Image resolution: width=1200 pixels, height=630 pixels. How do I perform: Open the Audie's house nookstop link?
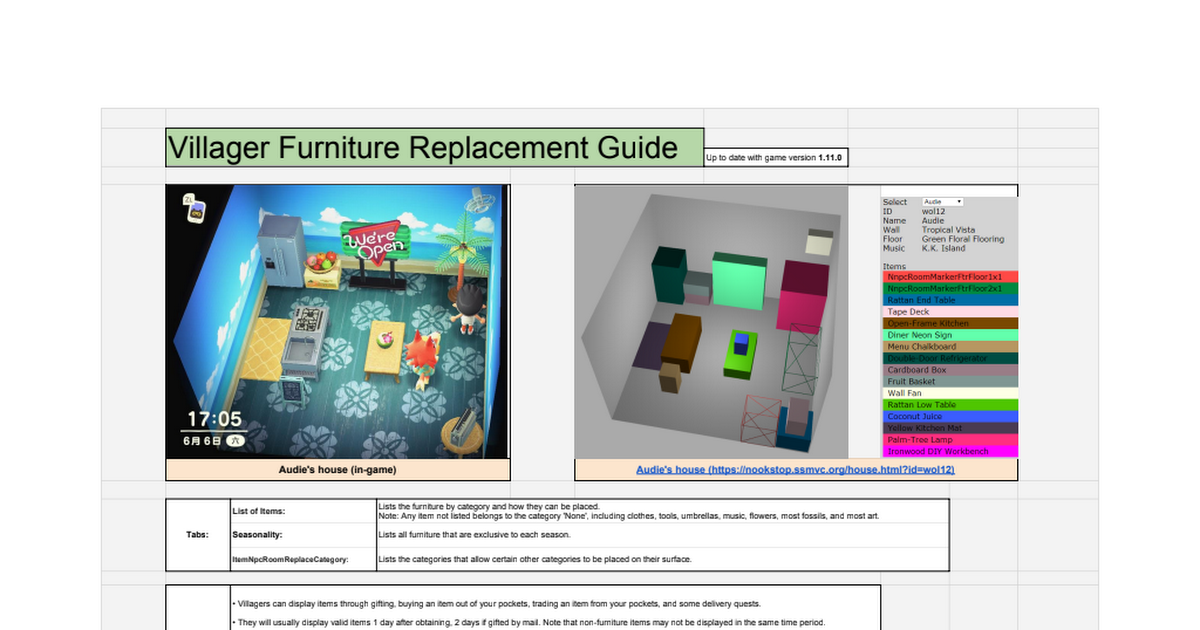[796, 469]
